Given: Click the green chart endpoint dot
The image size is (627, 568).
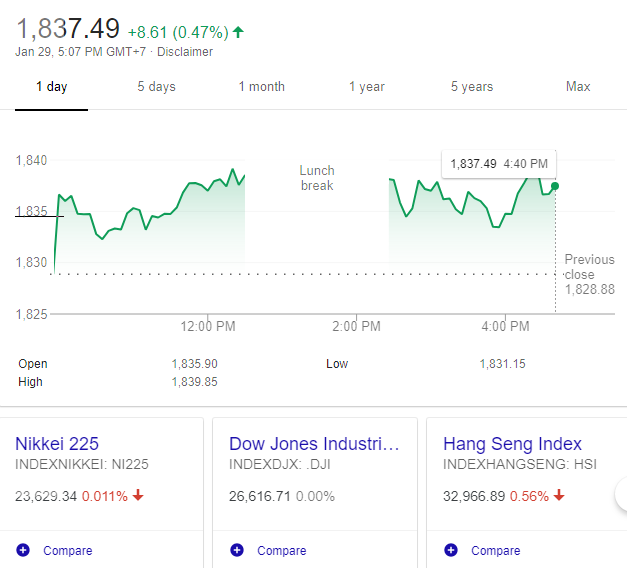Looking at the screenshot, I should pyautogui.click(x=555, y=186).
